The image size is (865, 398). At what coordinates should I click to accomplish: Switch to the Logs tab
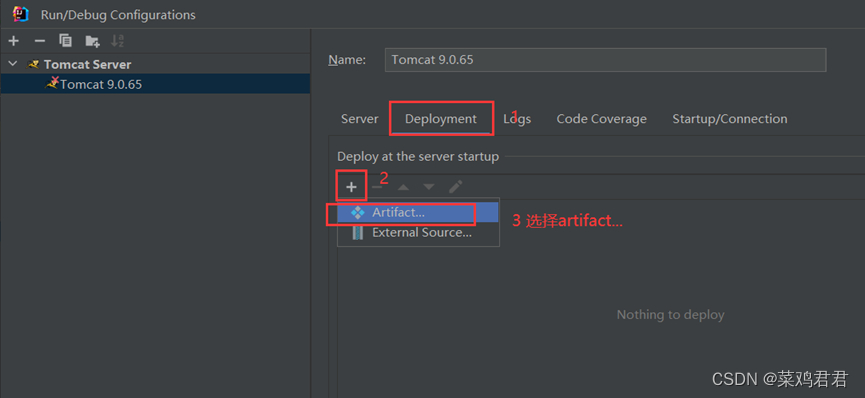click(x=517, y=119)
